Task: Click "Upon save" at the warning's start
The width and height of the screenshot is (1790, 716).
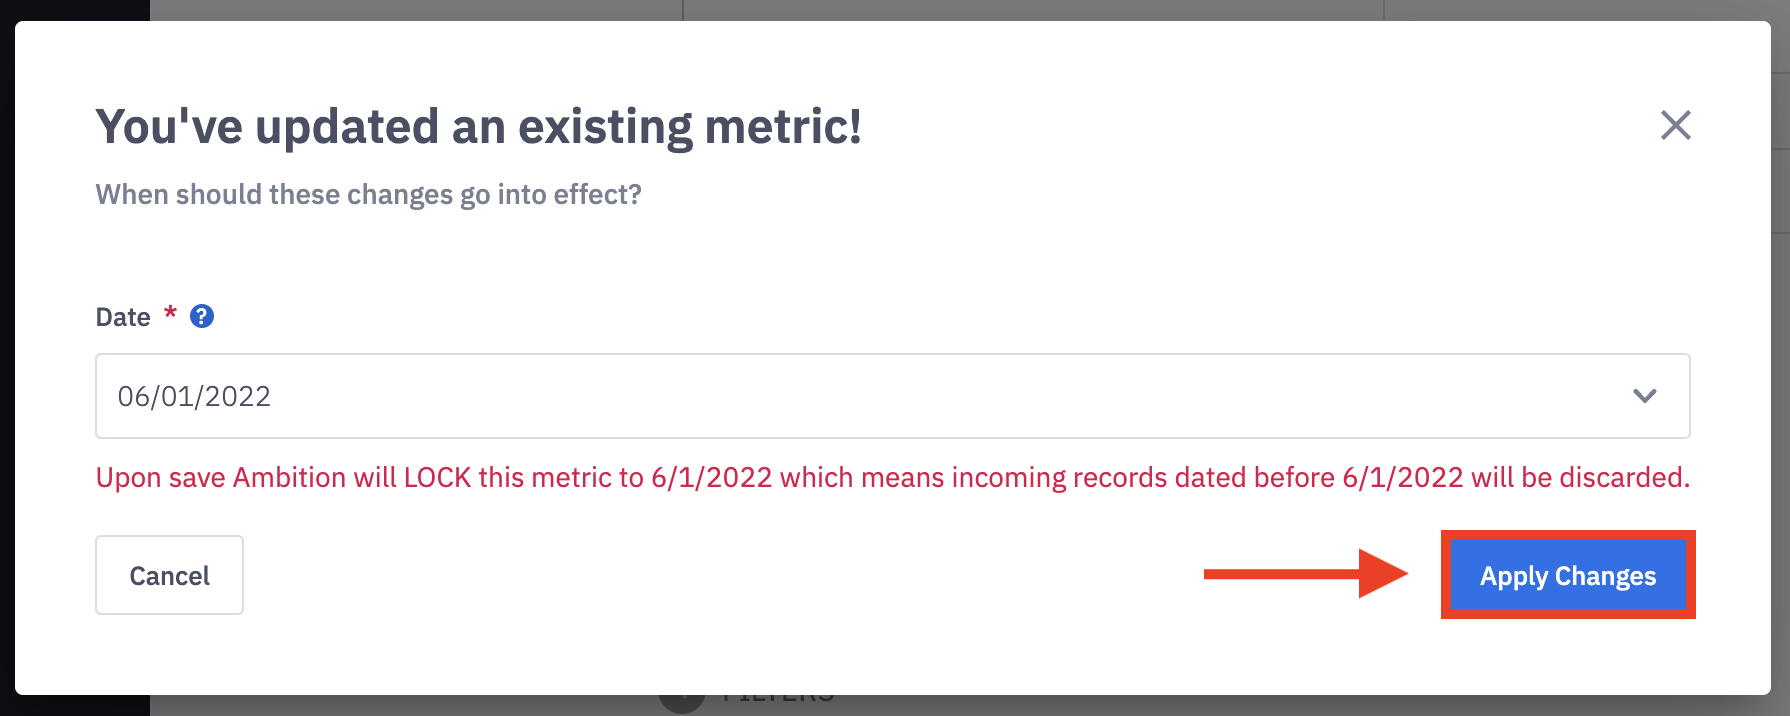Action: point(160,478)
